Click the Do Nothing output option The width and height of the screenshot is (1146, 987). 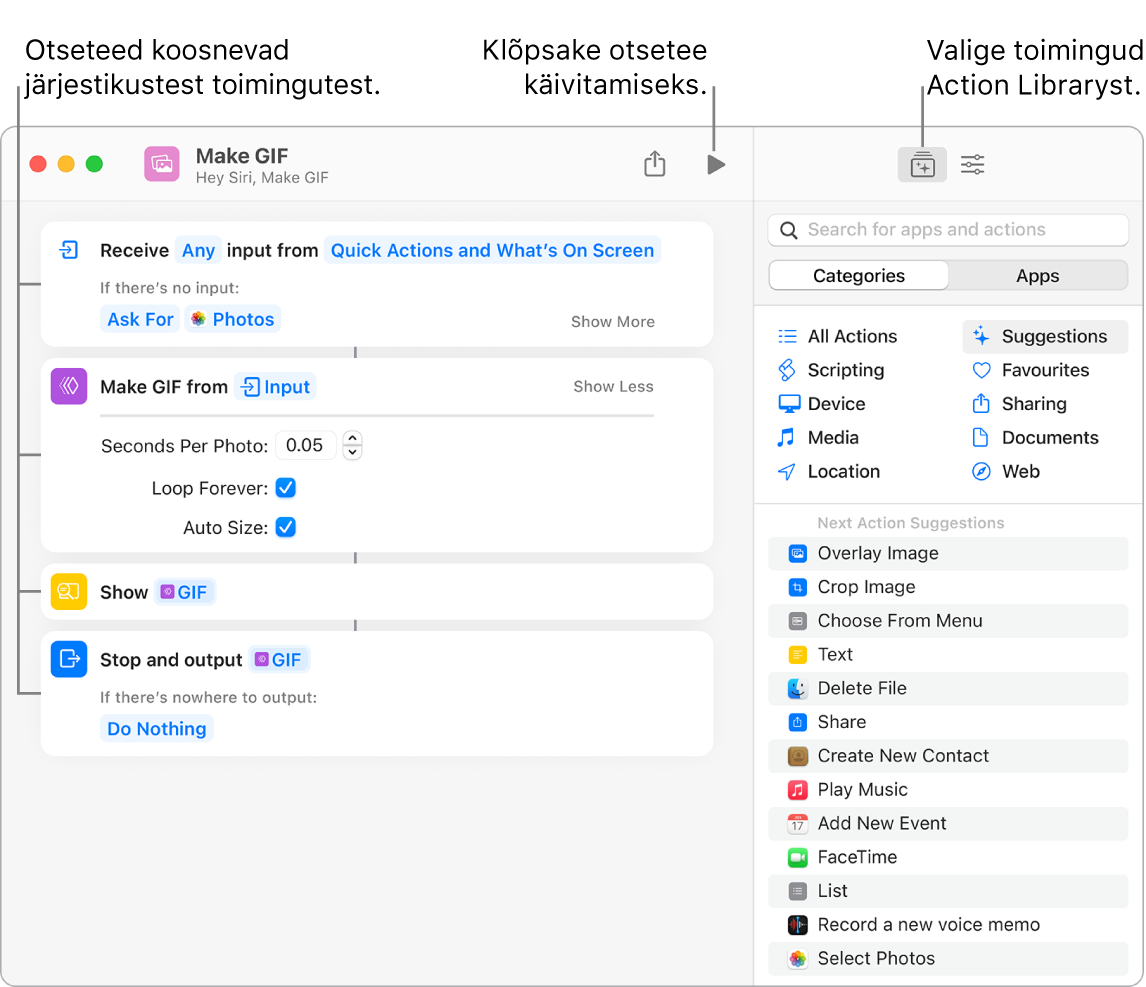coord(157,729)
